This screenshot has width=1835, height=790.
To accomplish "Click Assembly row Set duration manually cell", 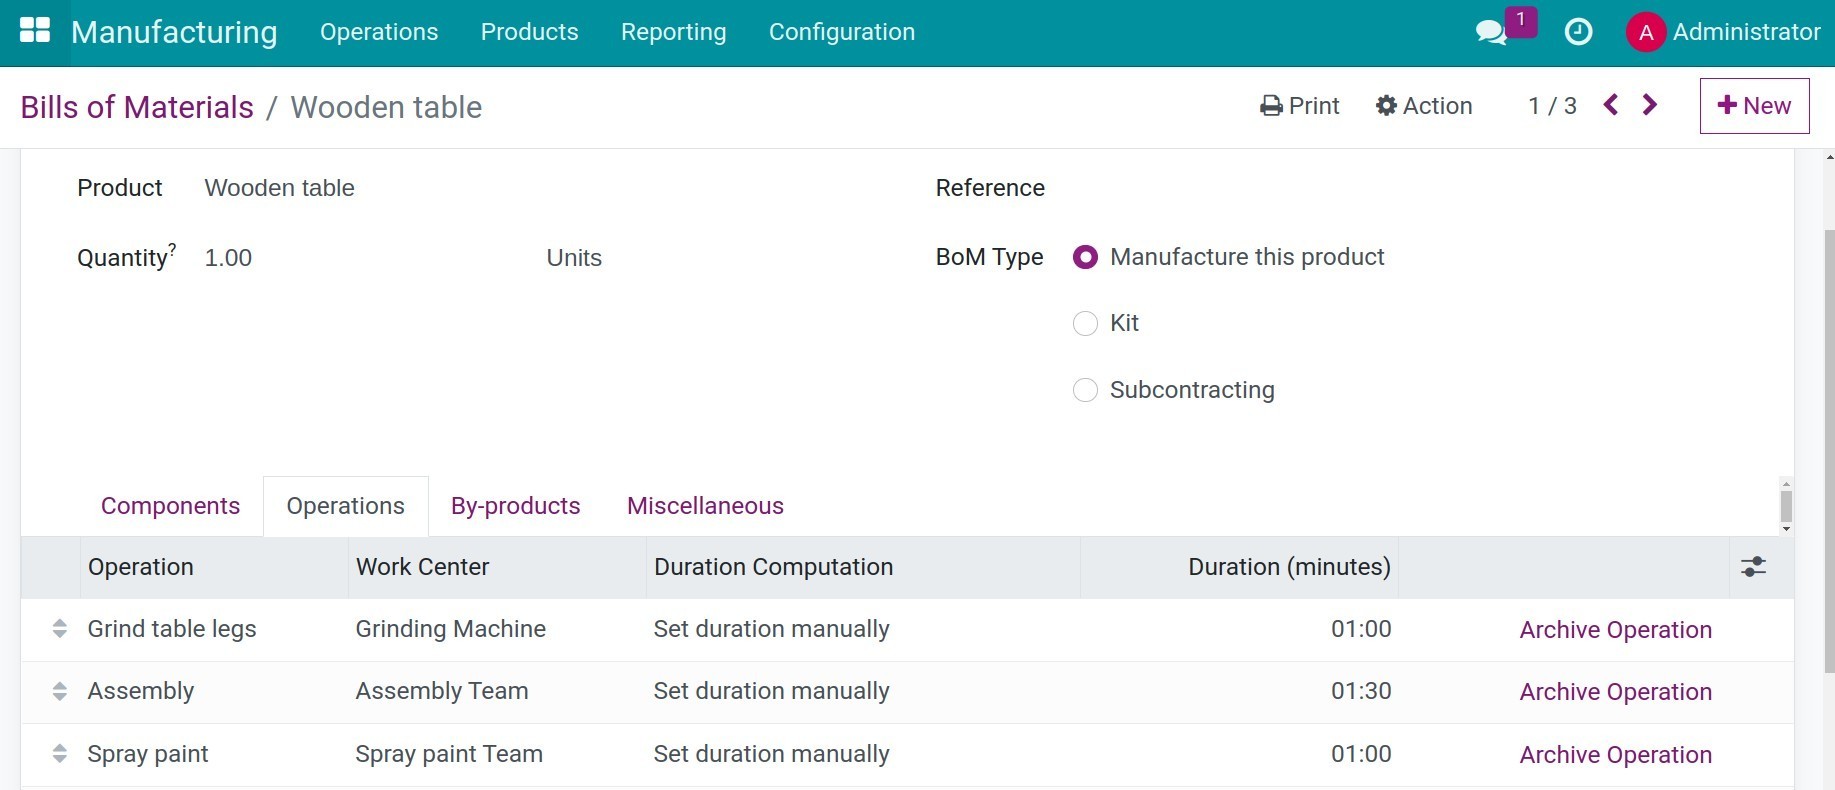I will click(x=772, y=691).
